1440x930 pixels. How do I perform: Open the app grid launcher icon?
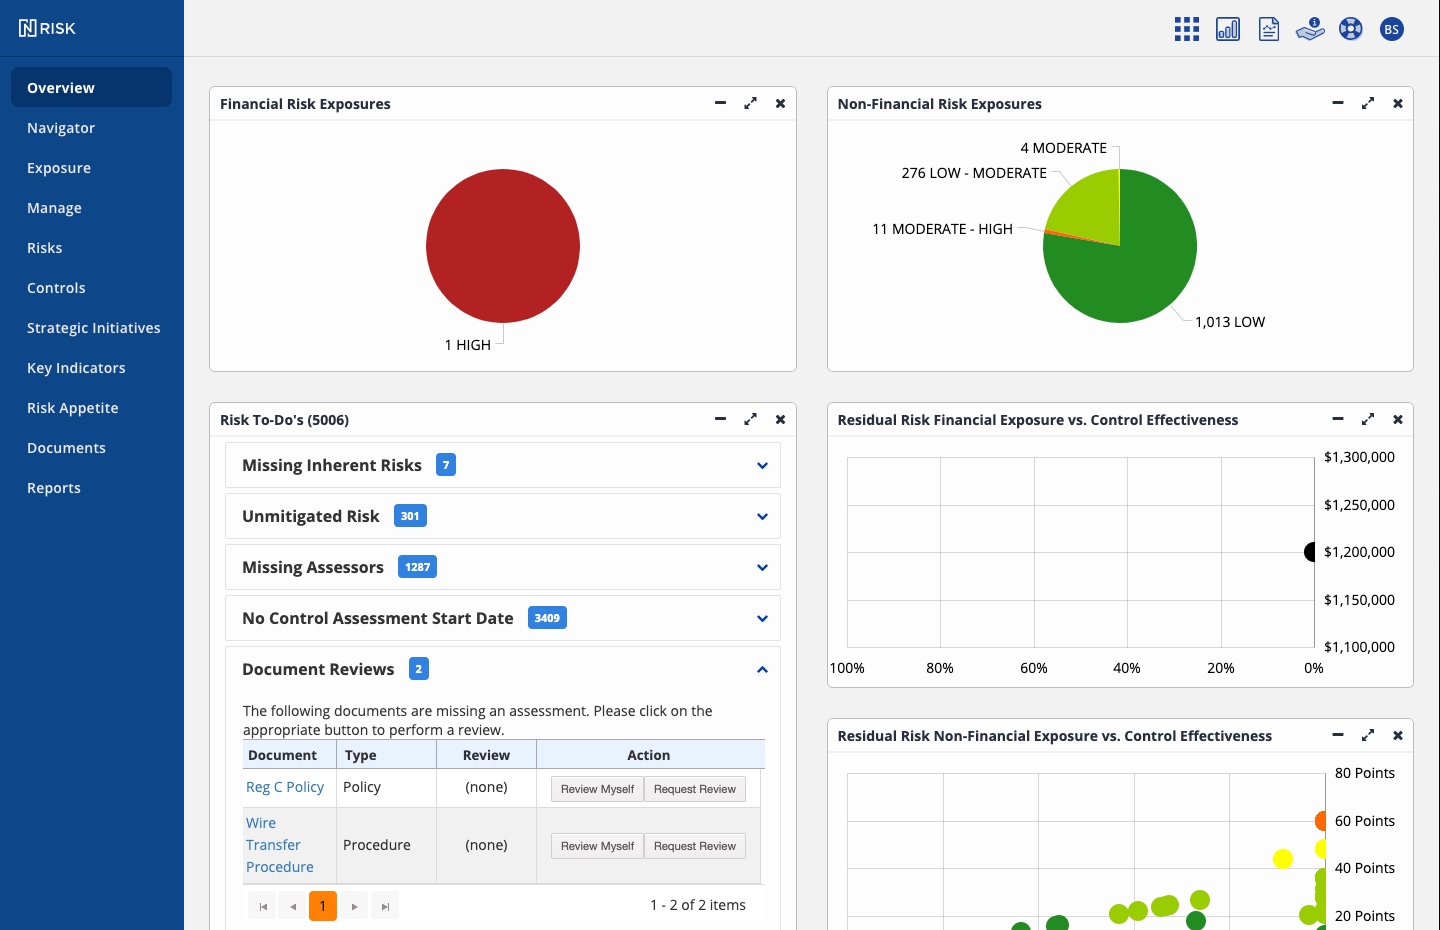point(1186,28)
